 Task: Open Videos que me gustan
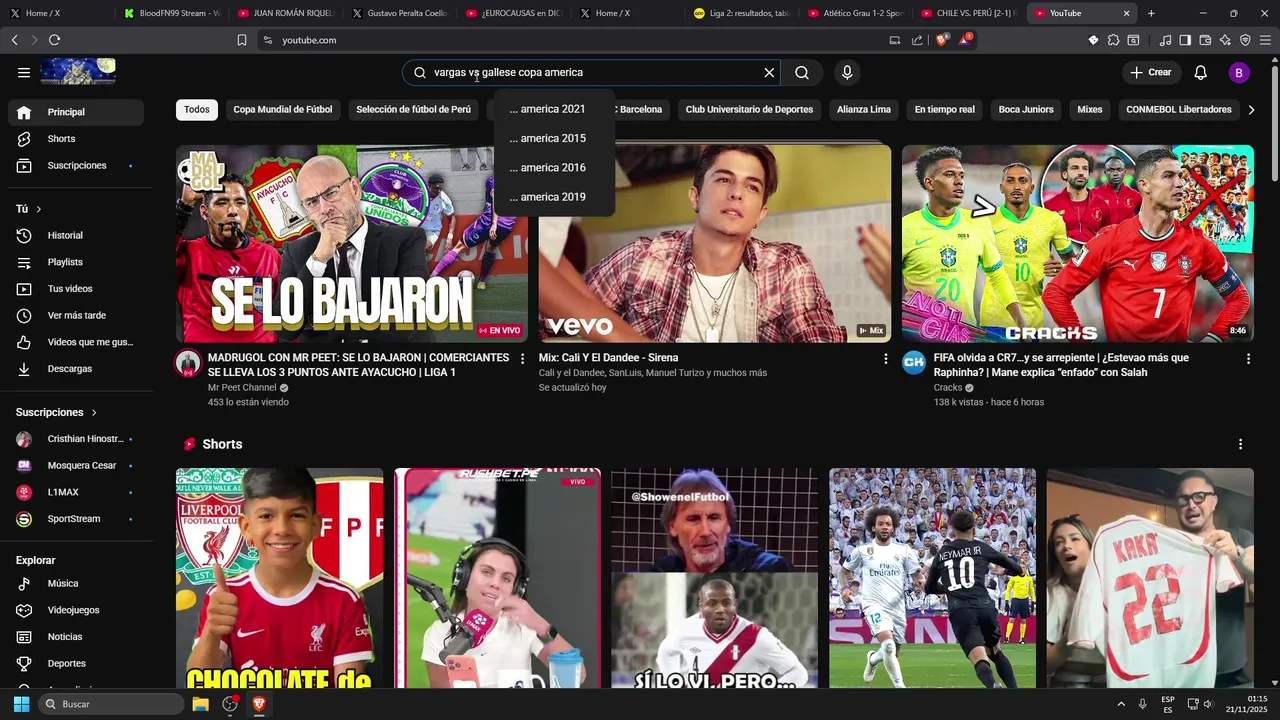point(76,342)
